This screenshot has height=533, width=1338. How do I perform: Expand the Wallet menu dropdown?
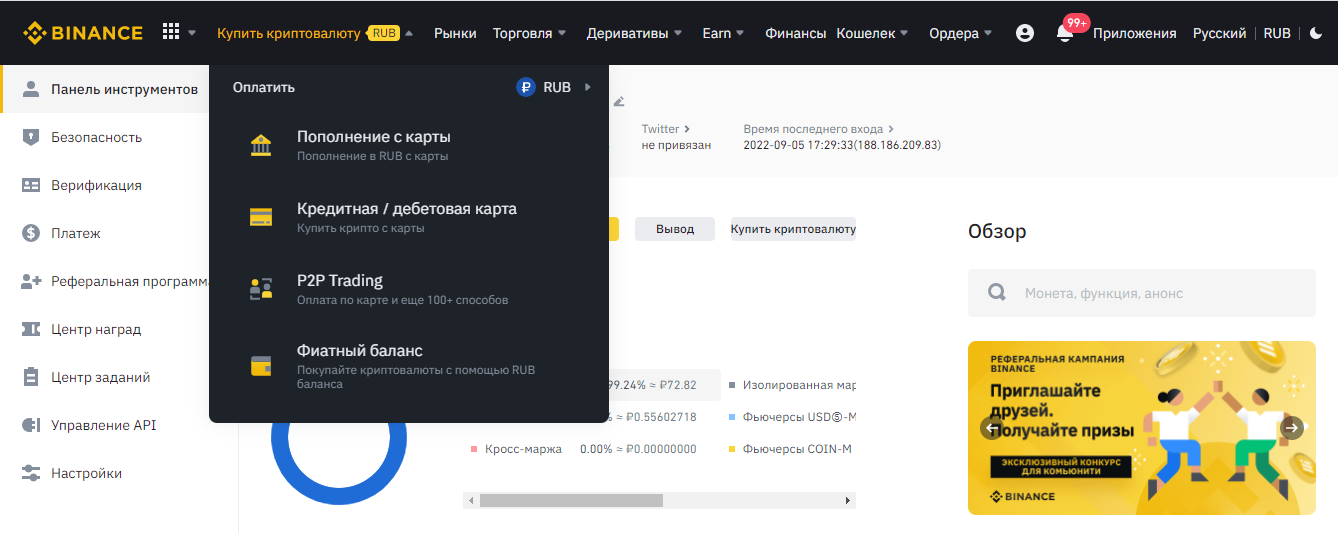coord(904,33)
